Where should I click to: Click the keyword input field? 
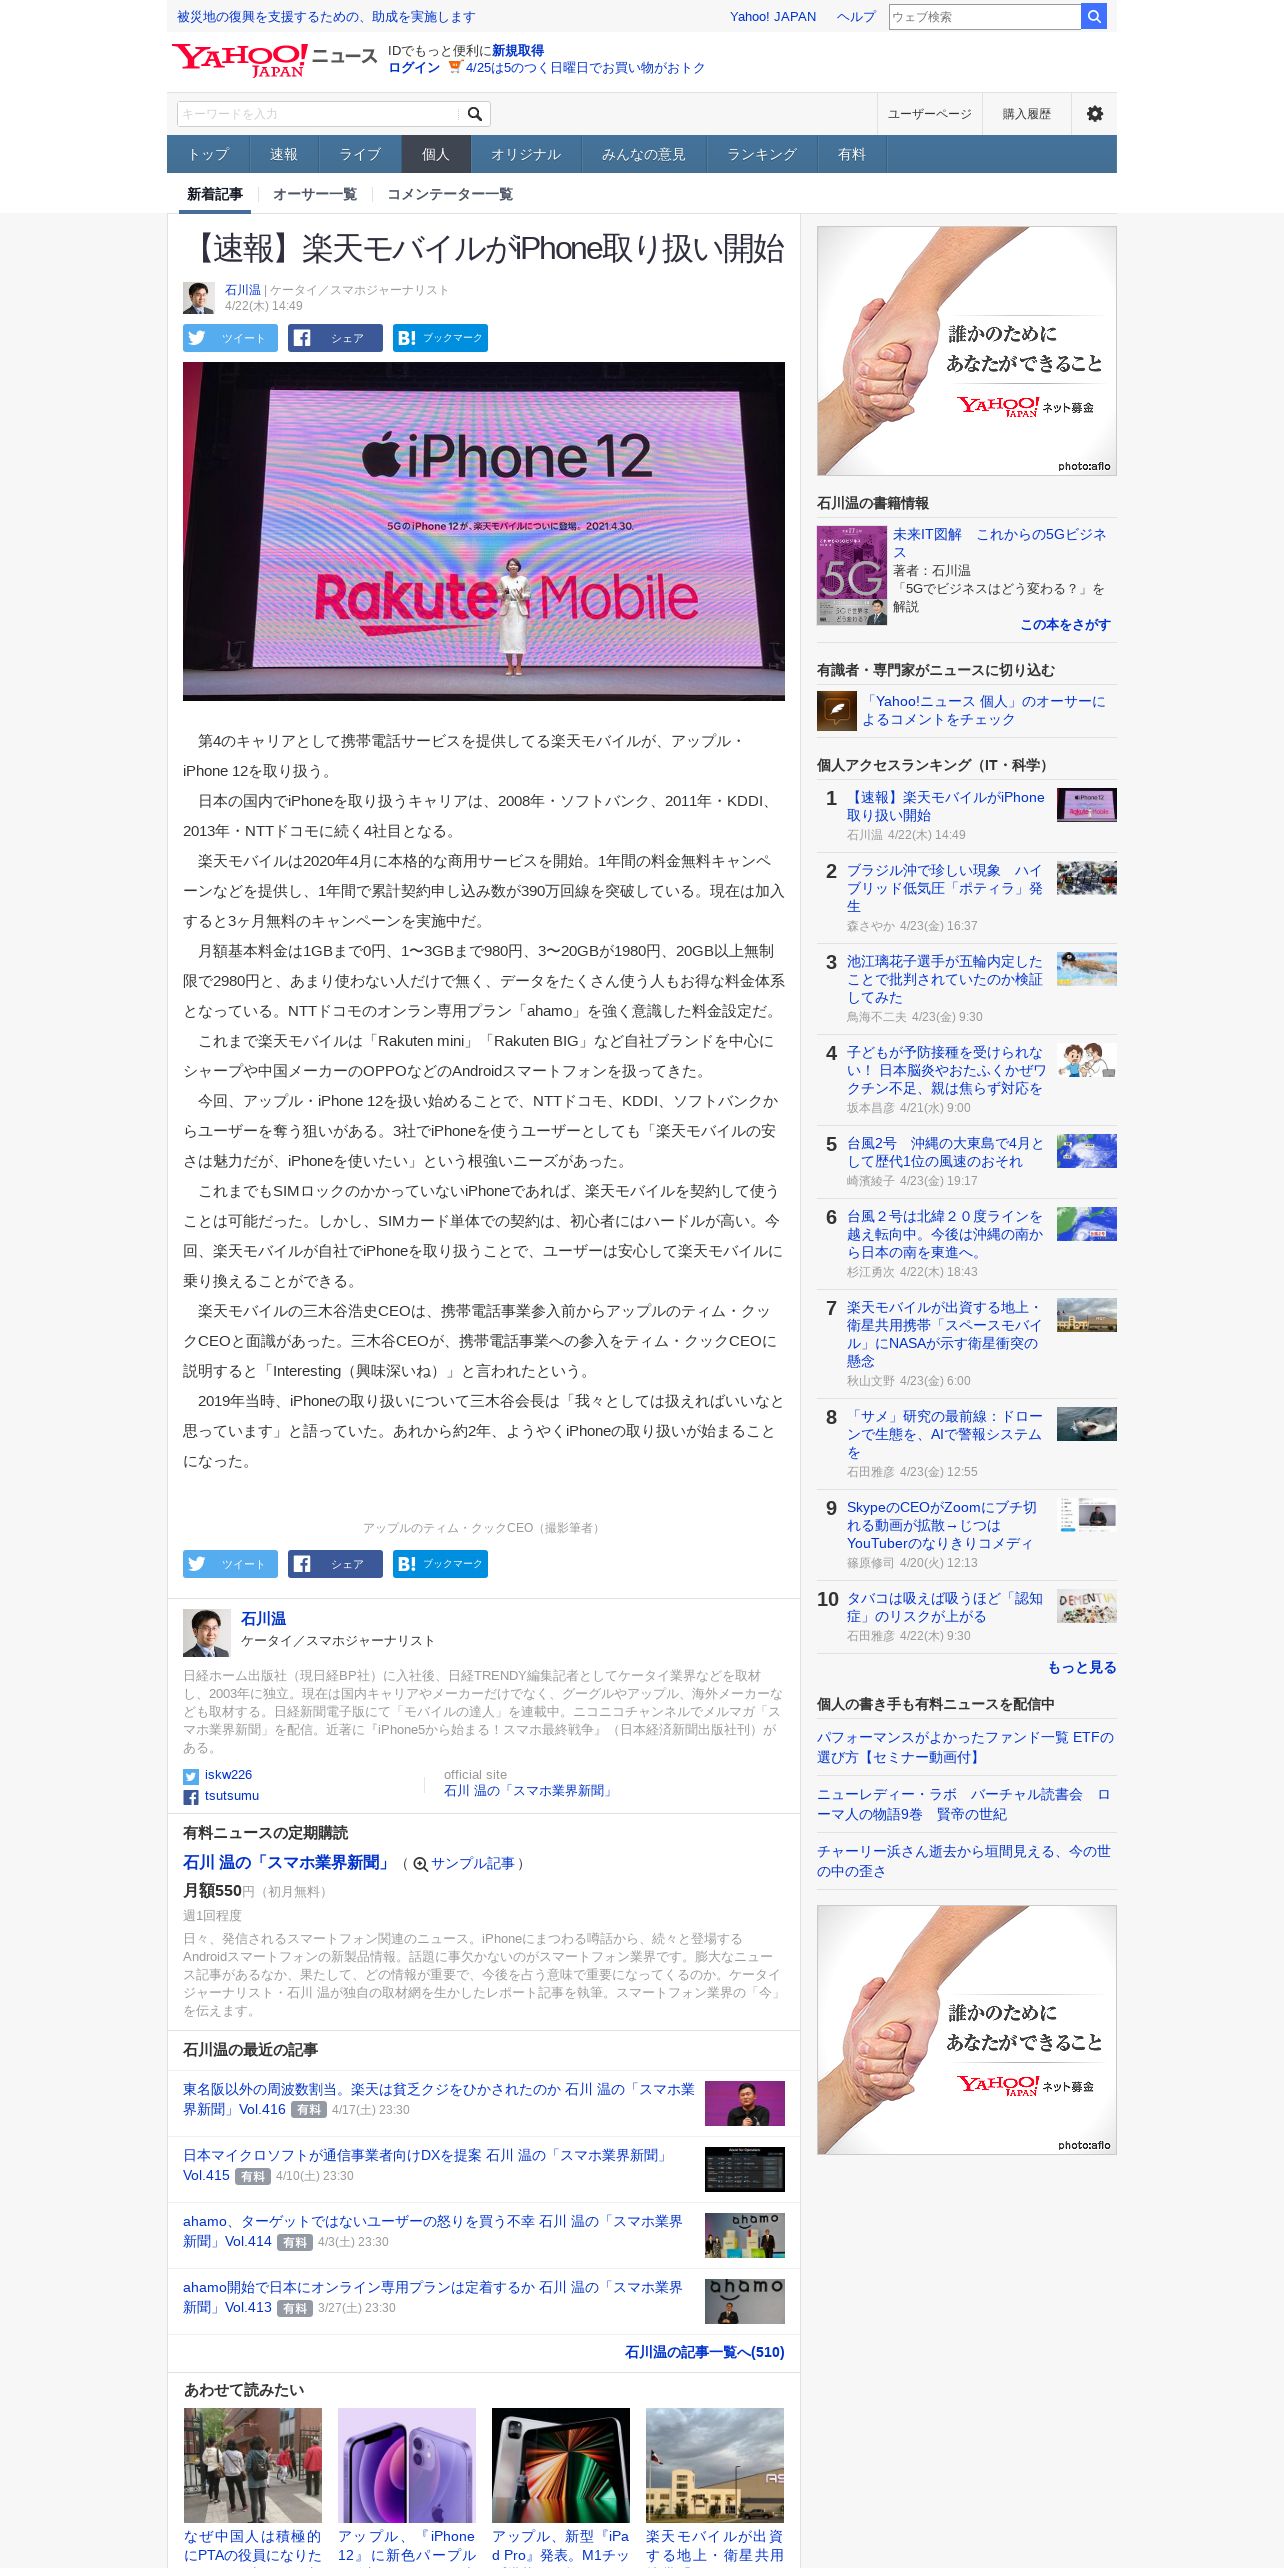[x=318, y=114]
